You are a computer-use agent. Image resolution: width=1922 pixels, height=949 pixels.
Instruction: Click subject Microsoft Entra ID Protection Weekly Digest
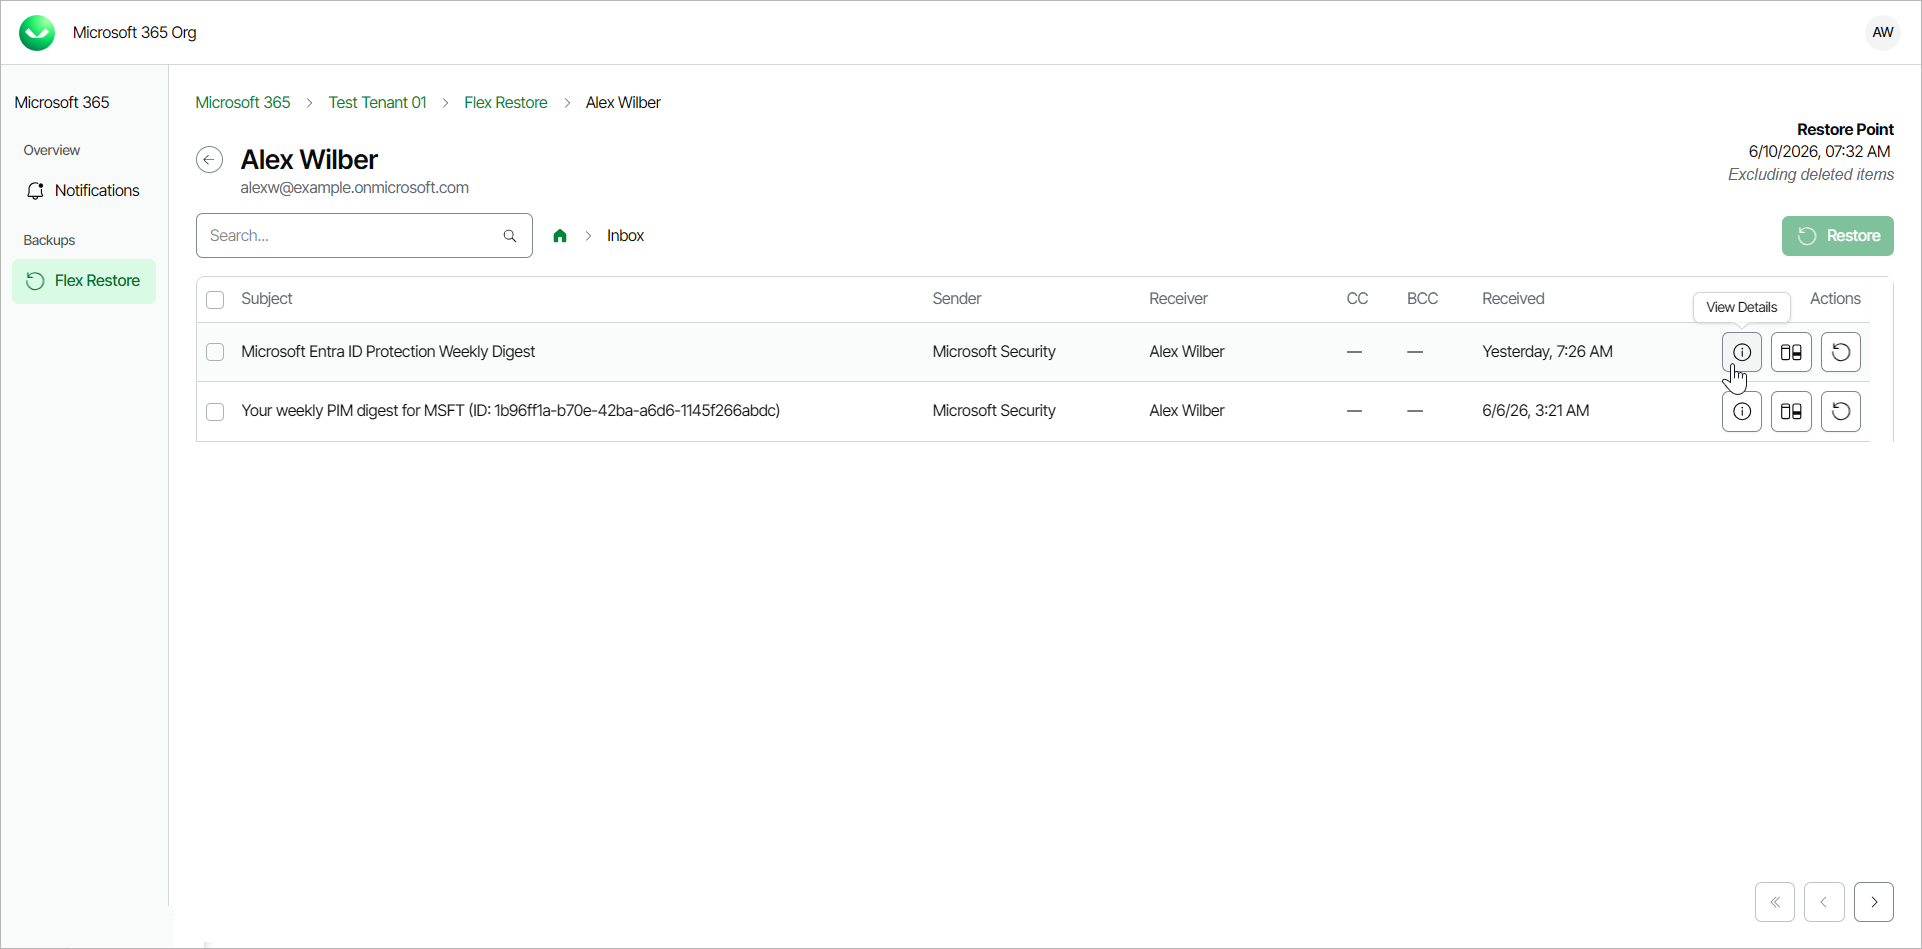pyautogui.click(x=388, y=352)
